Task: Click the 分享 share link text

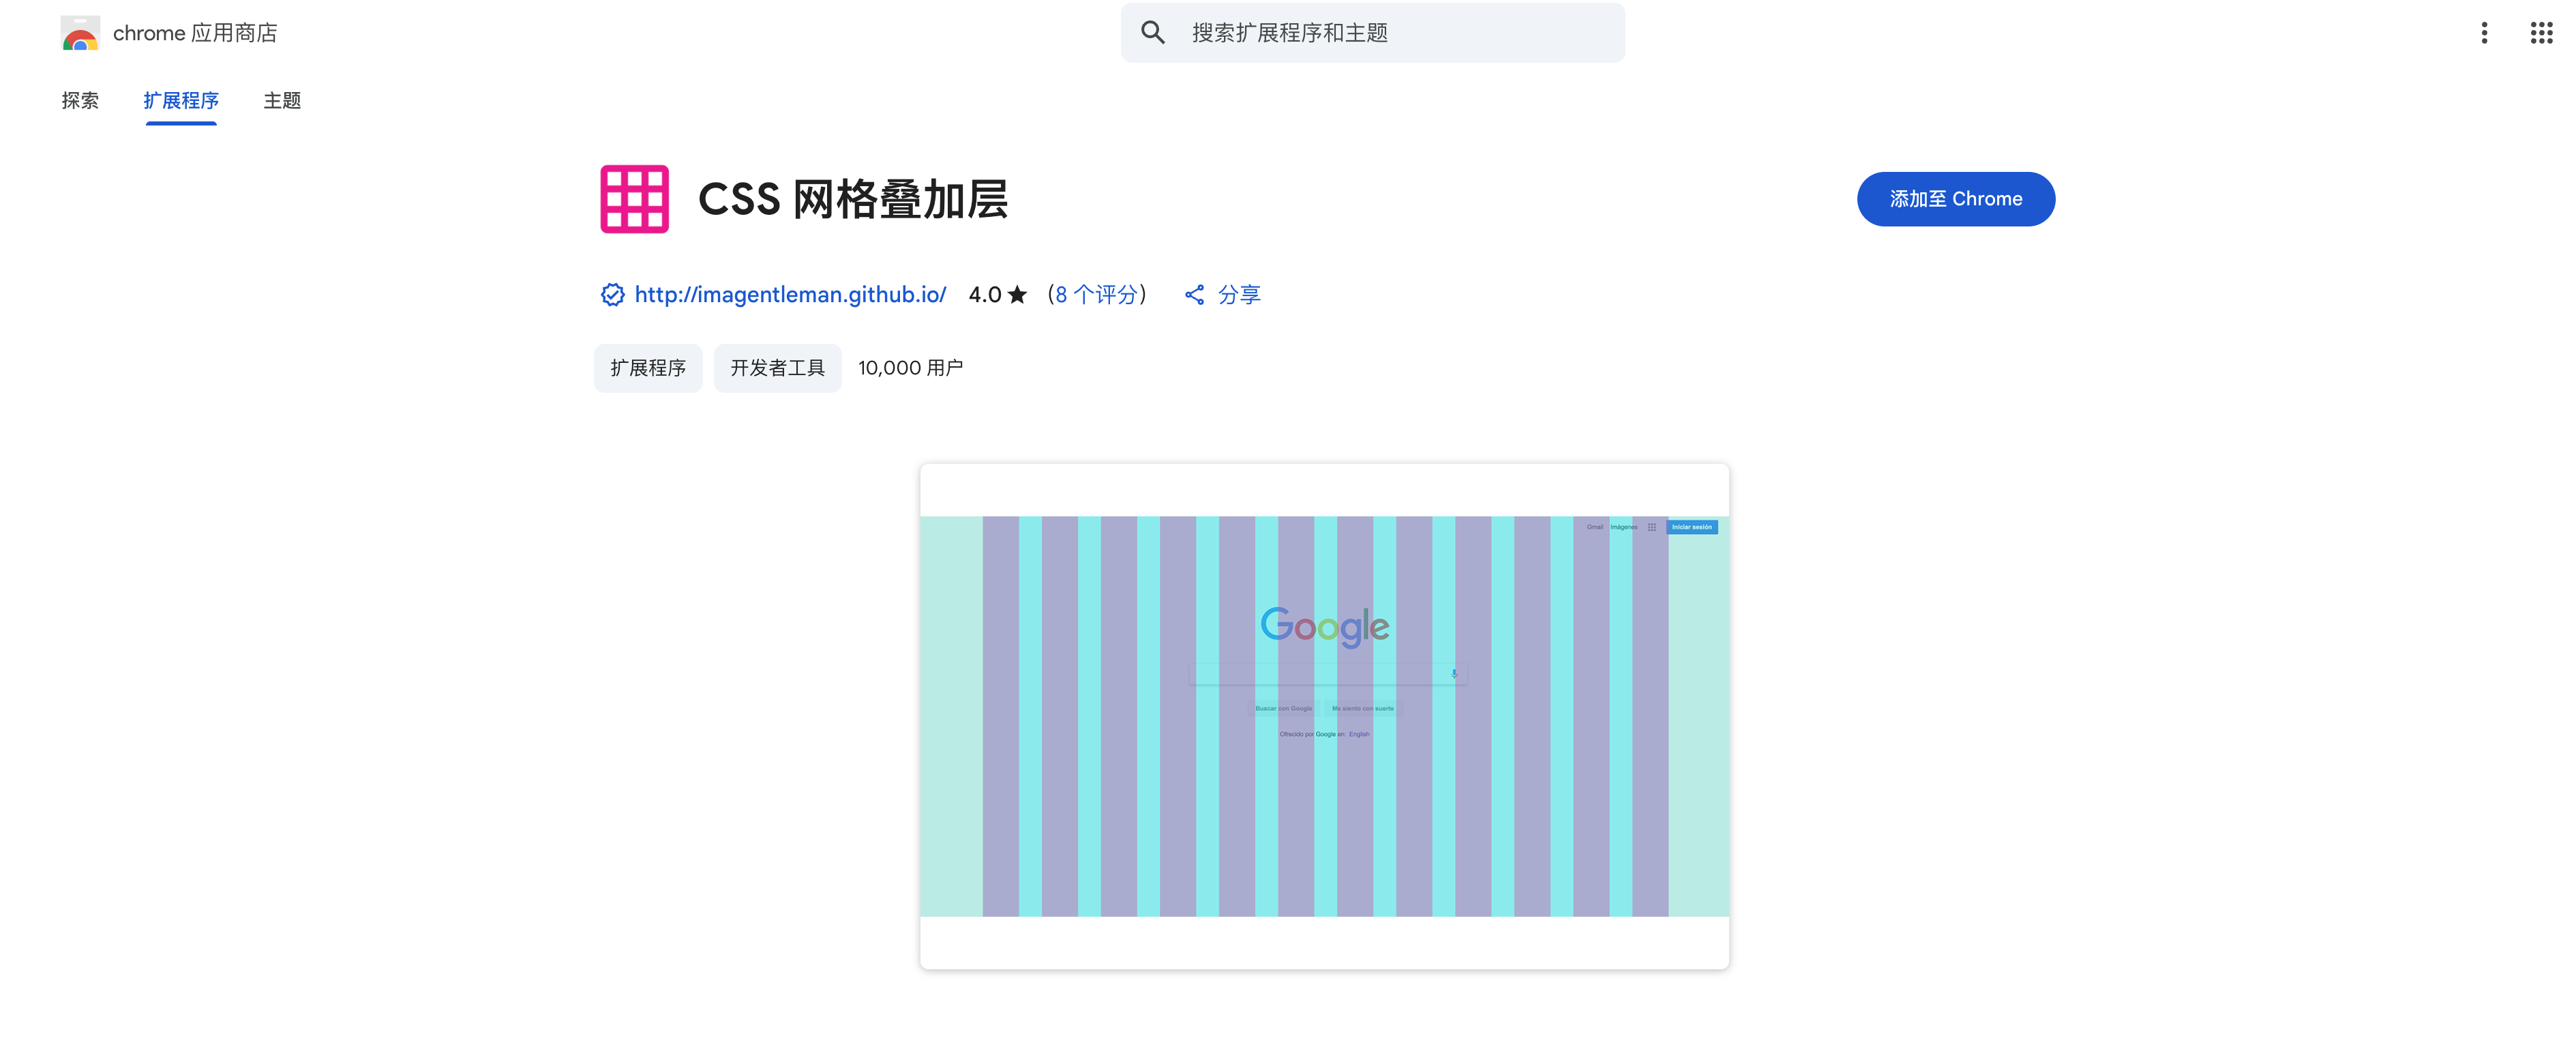Action: [x=1239, y=294]
